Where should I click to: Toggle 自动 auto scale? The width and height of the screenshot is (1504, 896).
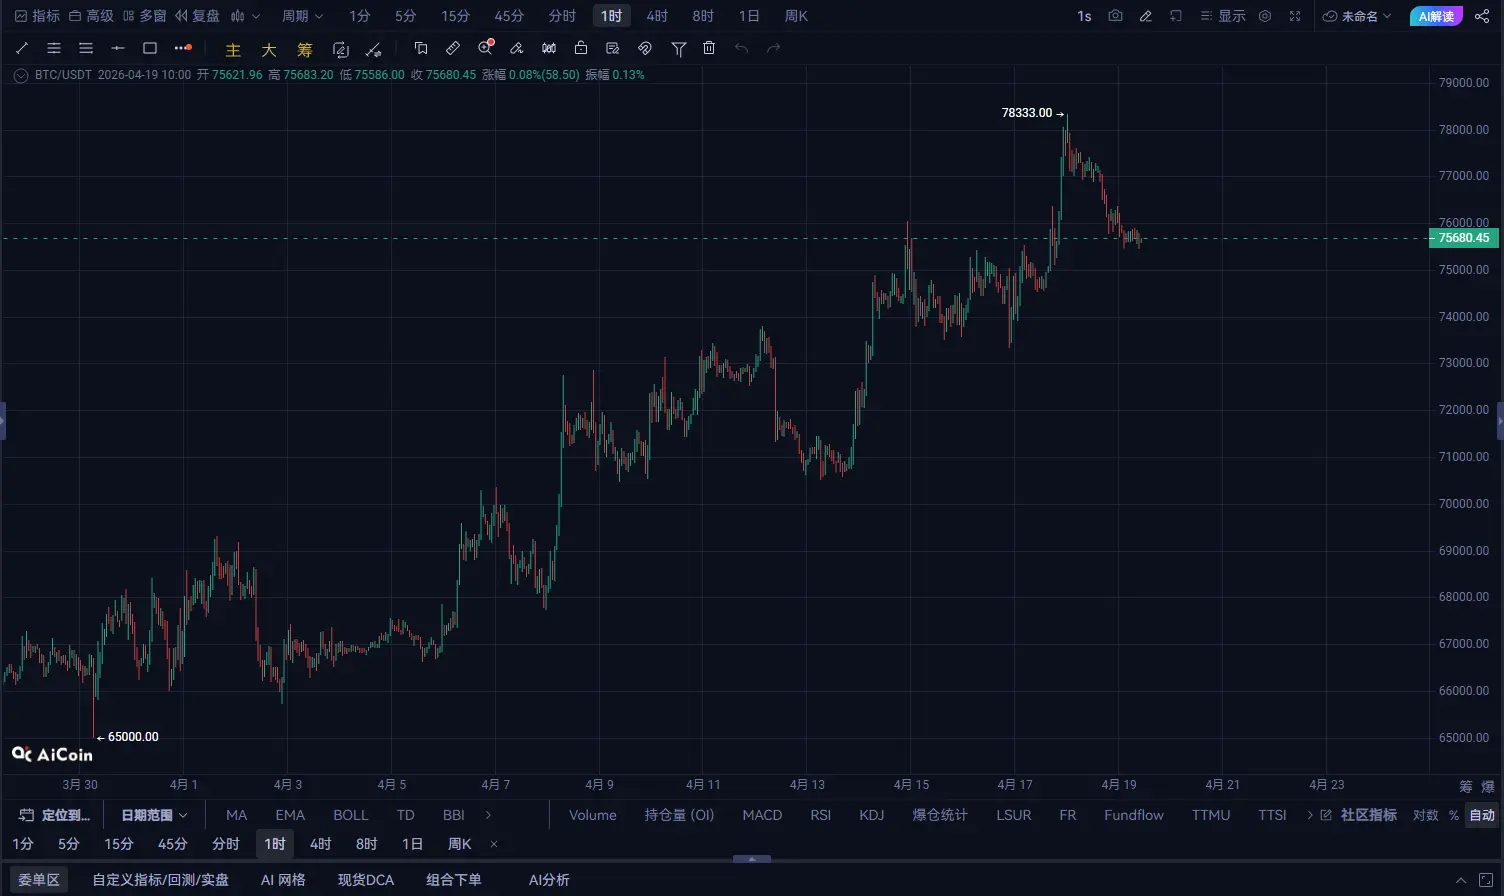point(1482,815)
